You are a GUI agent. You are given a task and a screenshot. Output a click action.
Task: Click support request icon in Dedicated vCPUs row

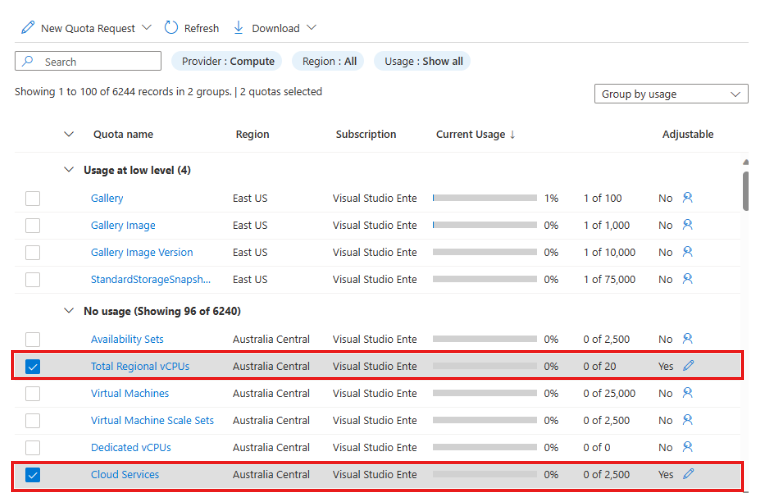point(687,447)
